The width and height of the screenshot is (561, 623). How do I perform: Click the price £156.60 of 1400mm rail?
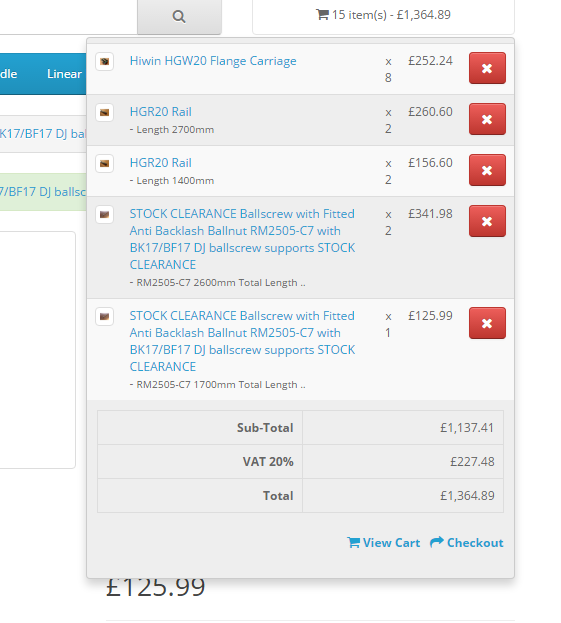click(x=430, y=163)
